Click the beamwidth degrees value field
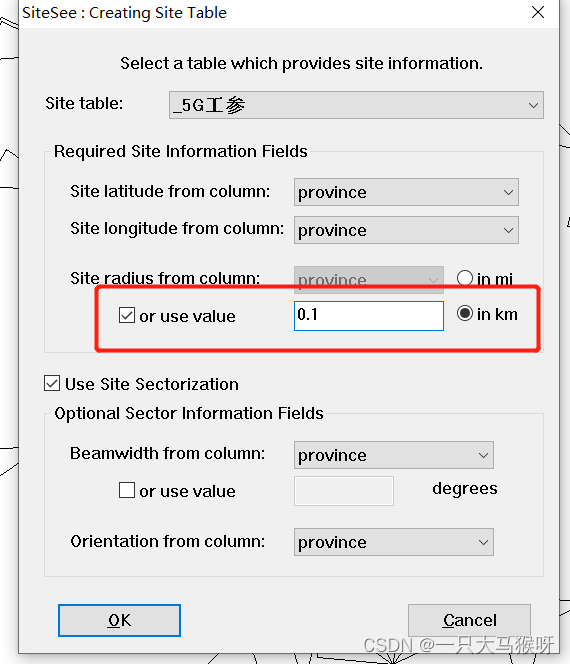This screenshot has height=664, width=570. (344, 491)
